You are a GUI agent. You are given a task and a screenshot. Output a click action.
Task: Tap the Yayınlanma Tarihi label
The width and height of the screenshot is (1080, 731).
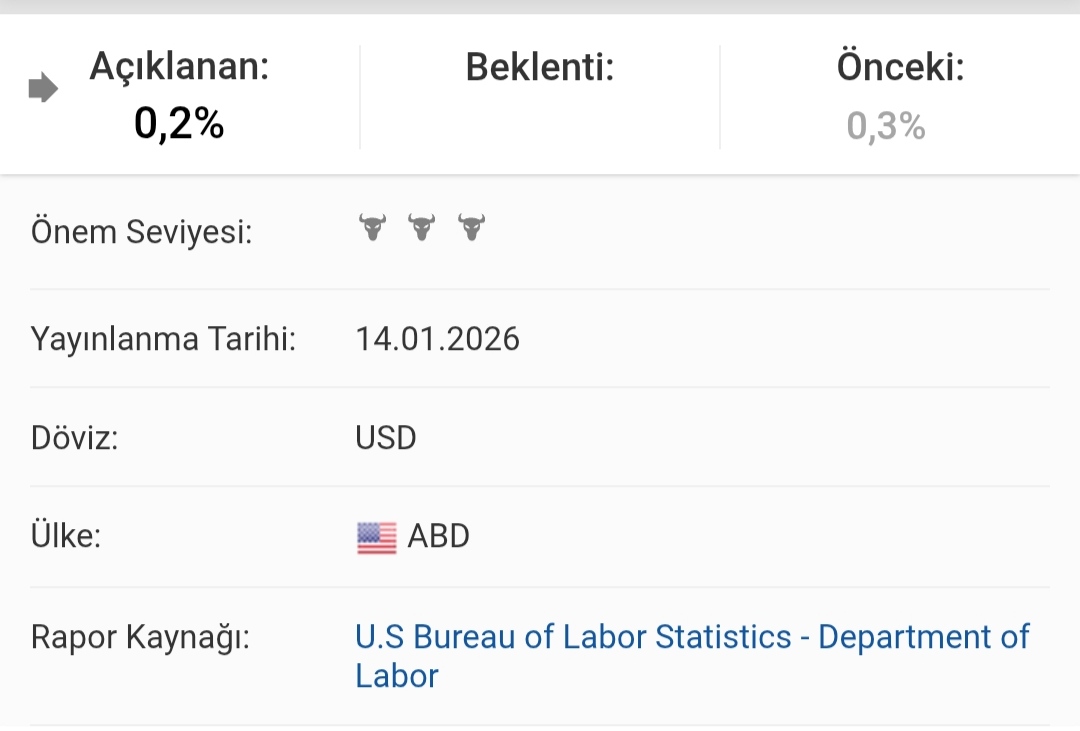[164, 339]
